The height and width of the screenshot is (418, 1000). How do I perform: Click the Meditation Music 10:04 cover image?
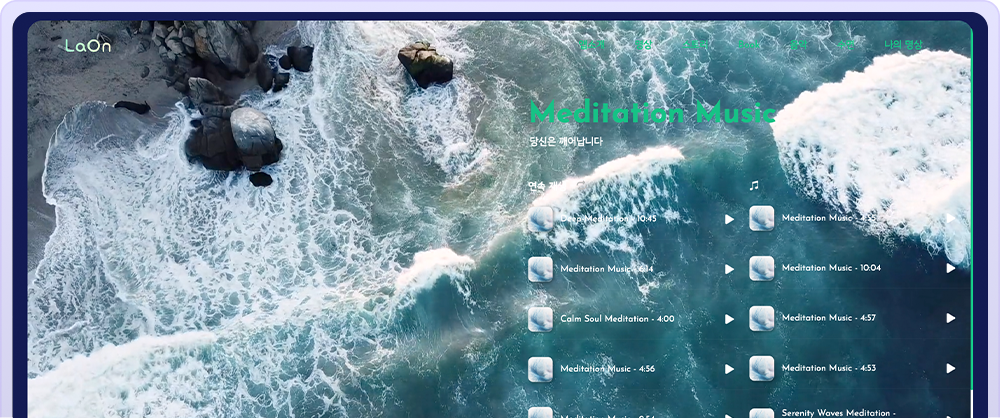(762, 268)
